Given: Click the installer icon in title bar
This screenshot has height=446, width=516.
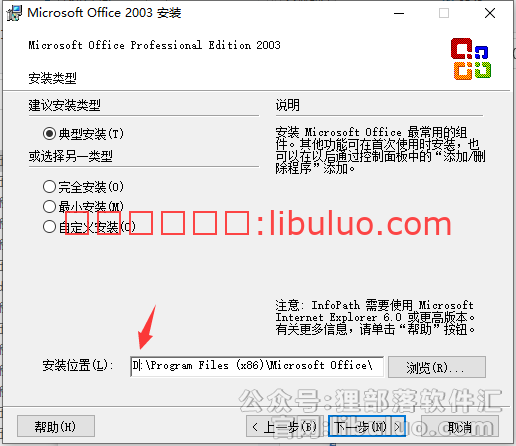Looking at the screenshot, I should (x=14, y=13).
